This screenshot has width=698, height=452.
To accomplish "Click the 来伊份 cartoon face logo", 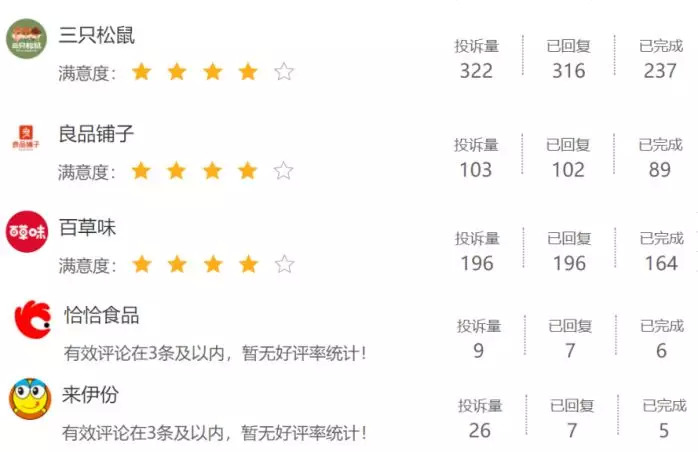I will tap(29, 398).
